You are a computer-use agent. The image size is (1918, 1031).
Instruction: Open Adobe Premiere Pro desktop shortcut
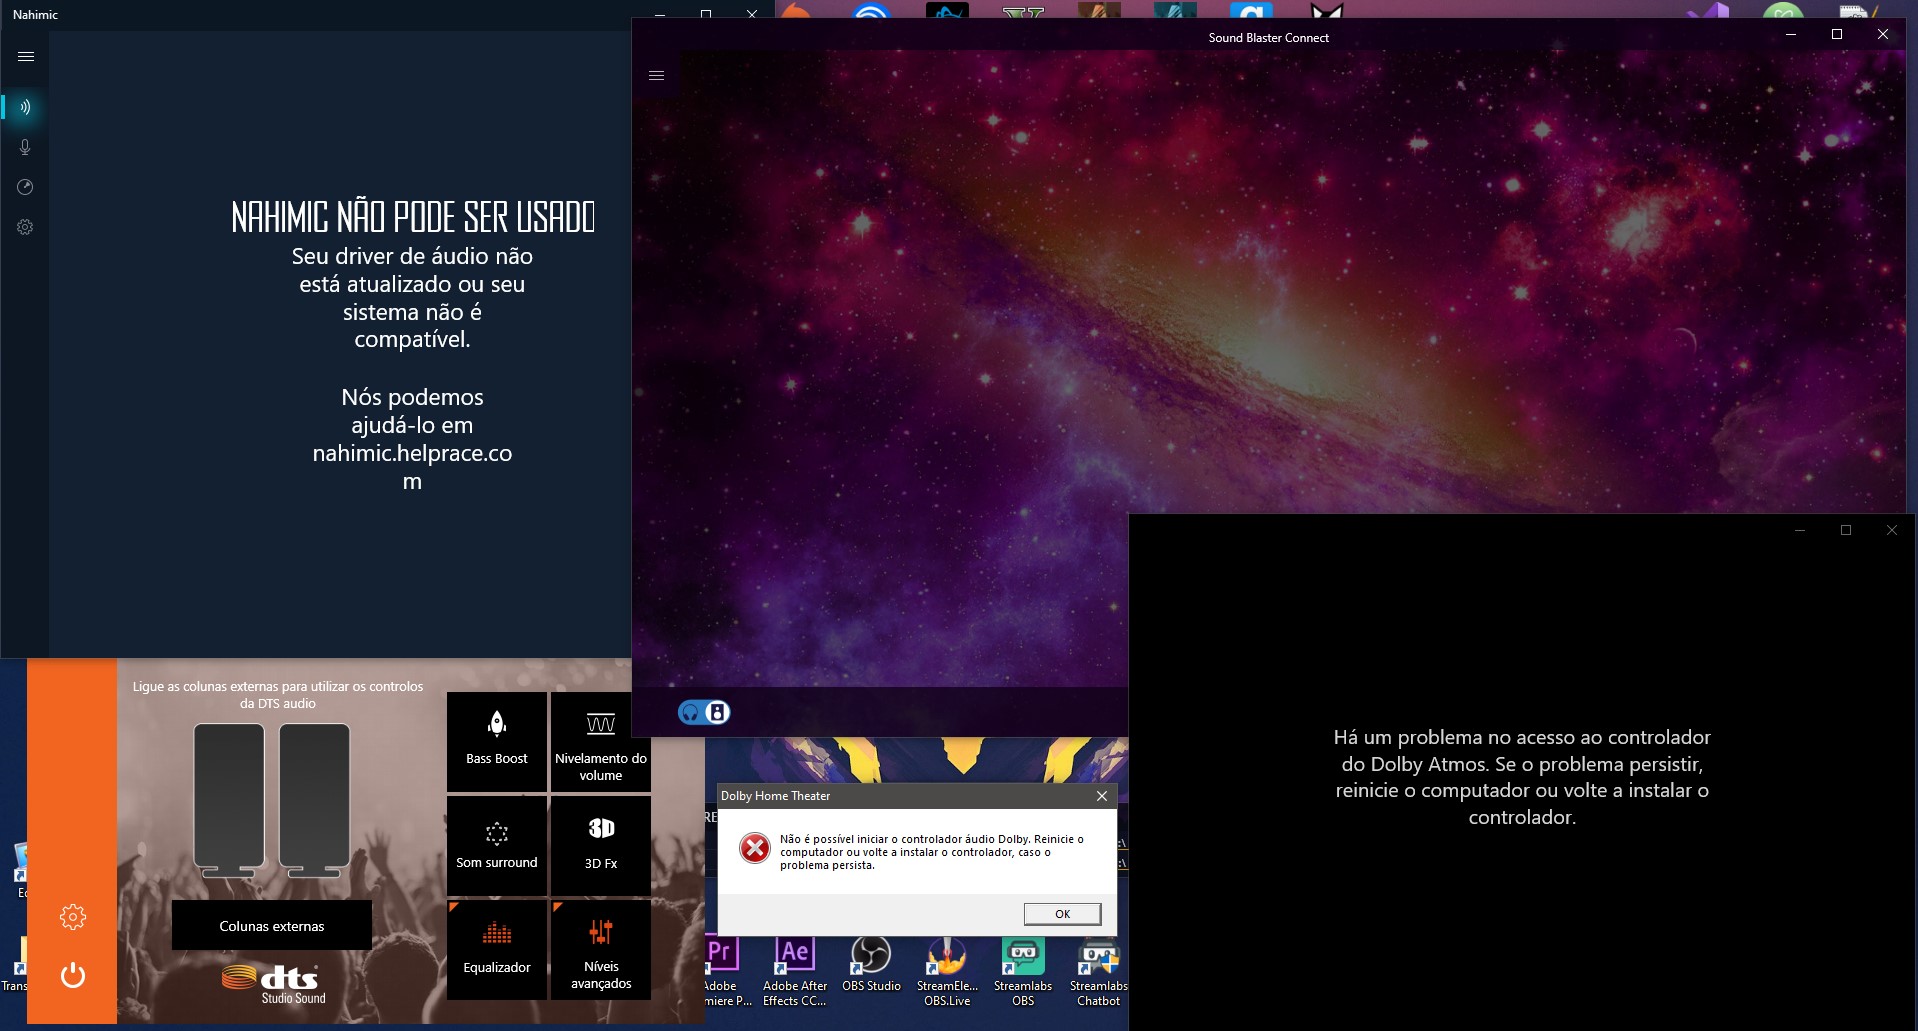click(x=722, y=971)
